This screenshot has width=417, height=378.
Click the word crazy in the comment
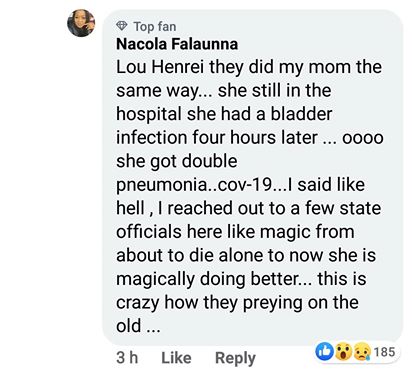(137, 303)
